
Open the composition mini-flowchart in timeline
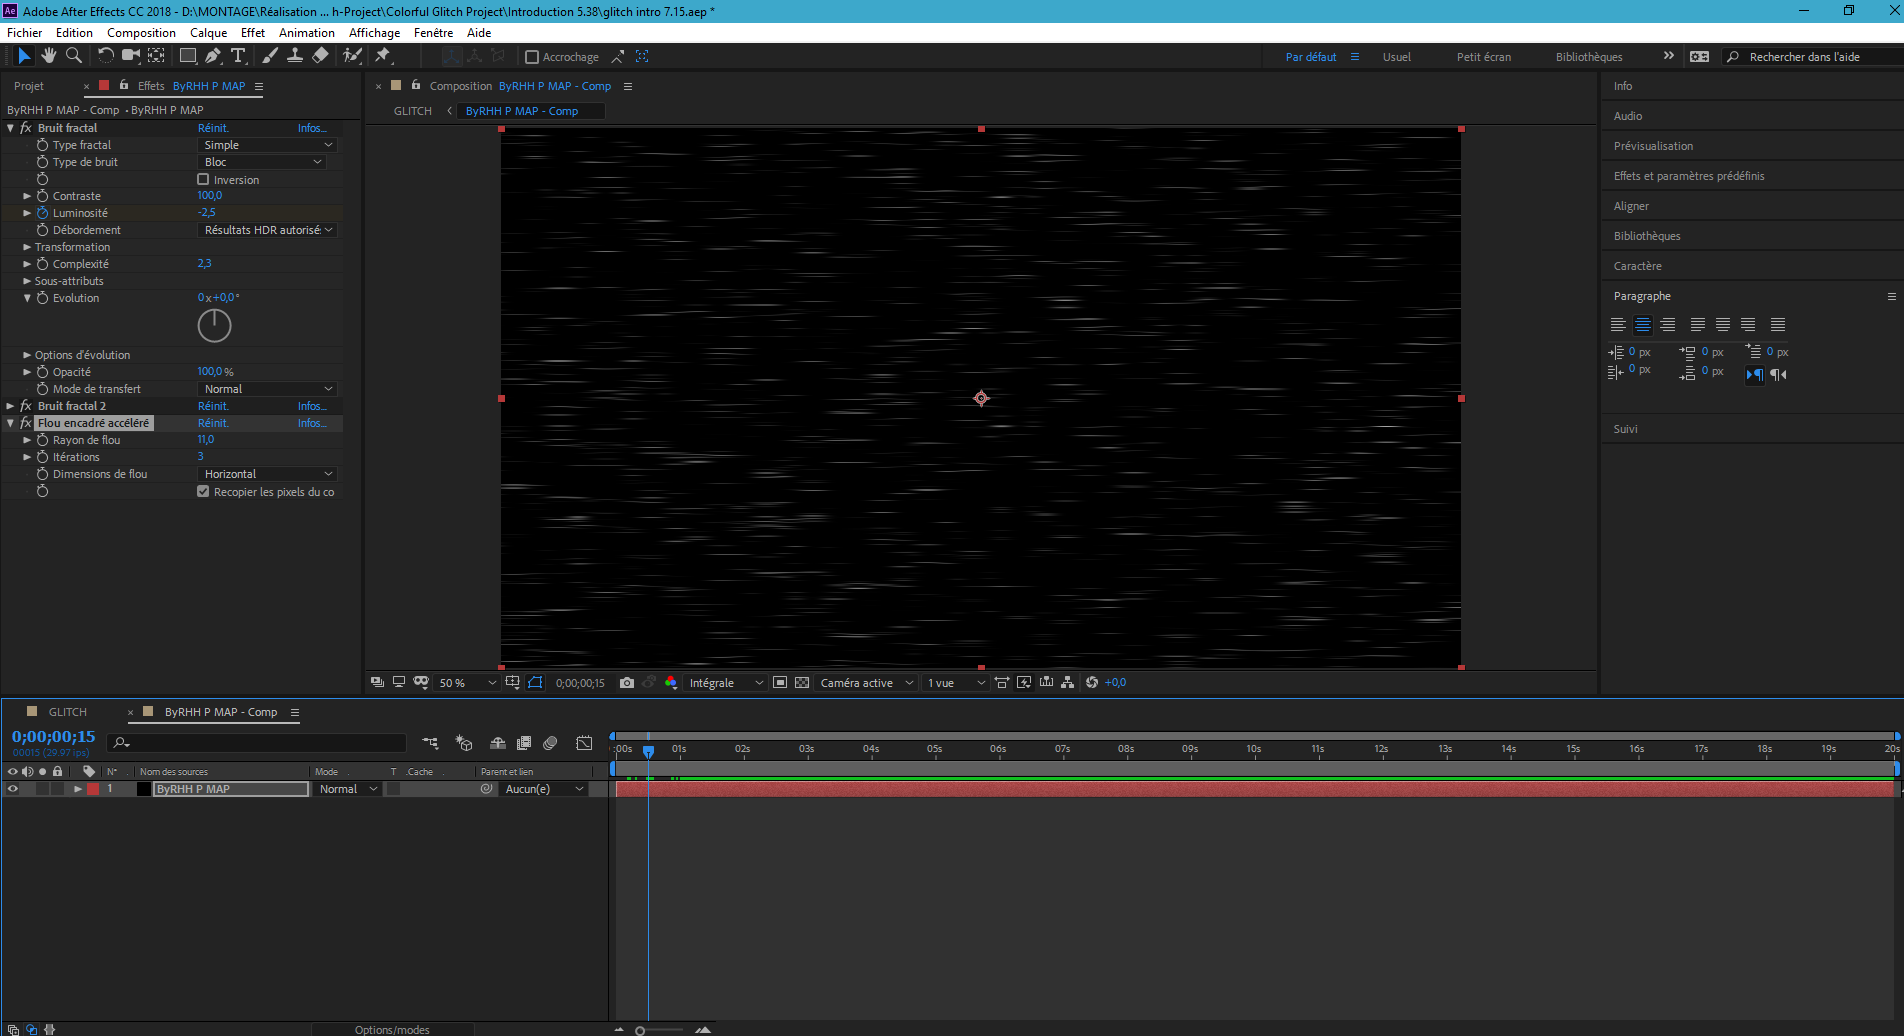pyautogui.click(x=430, y=743)
